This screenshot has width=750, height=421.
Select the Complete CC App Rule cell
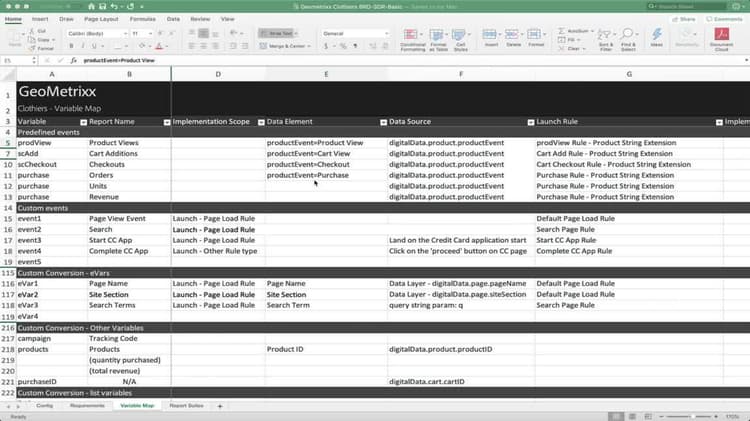[629, 251]
